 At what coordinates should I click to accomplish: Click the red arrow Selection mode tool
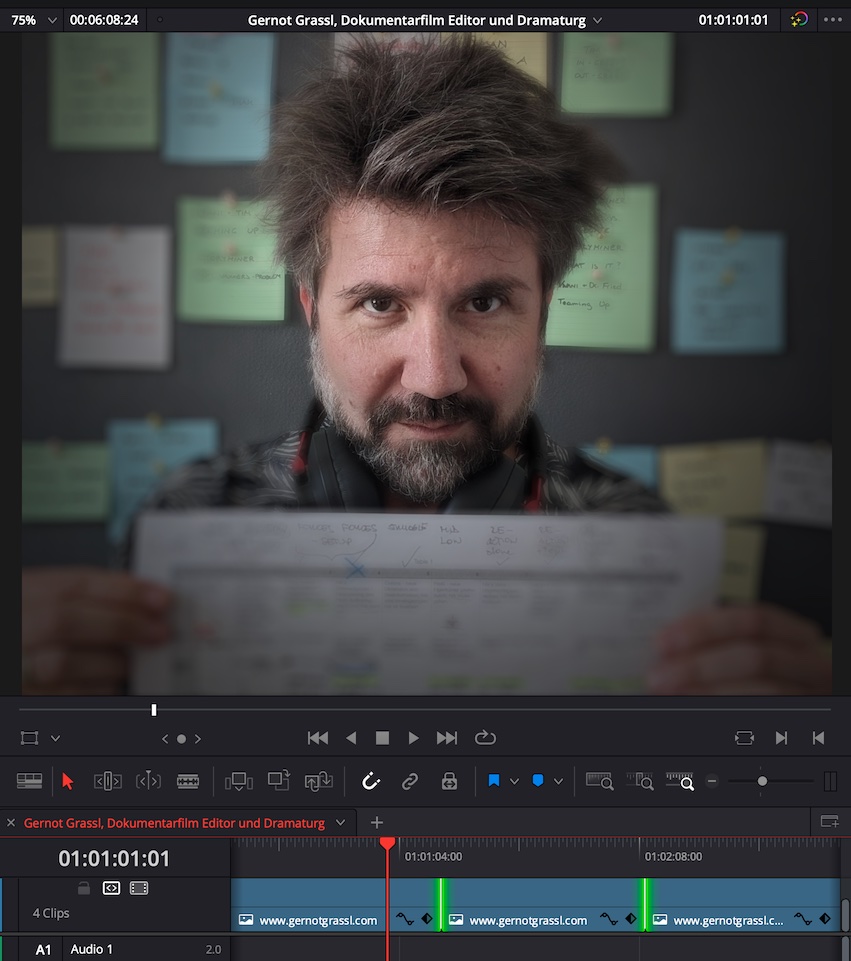click(68, 781)
